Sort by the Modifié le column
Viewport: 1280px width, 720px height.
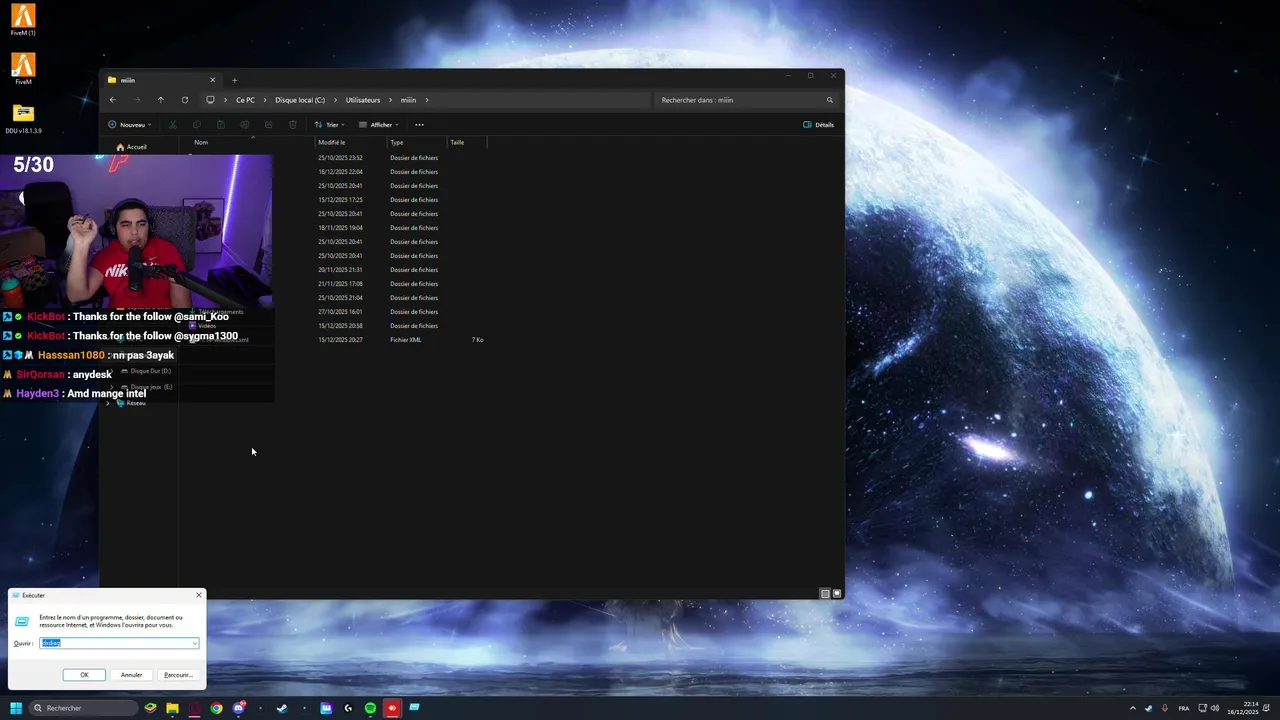[332, 142]
